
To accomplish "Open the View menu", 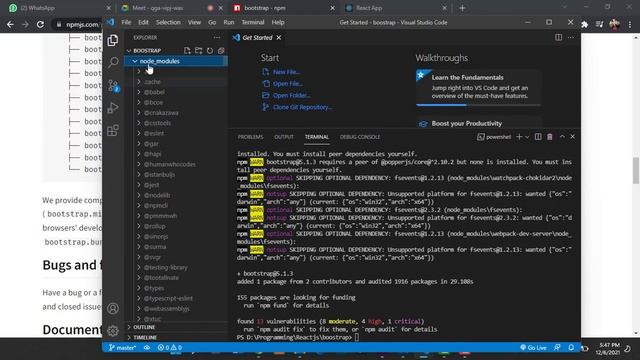I will click(194, 22).
